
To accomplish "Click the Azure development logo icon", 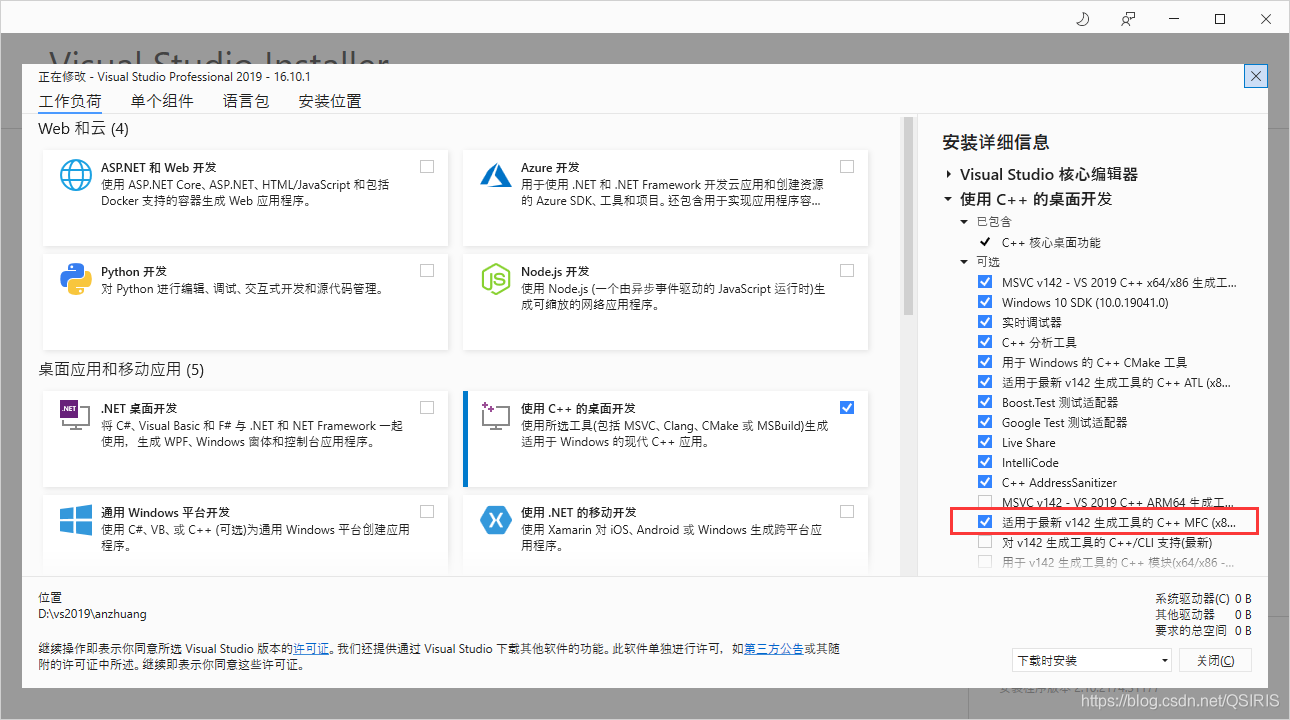I will (x=496, y=175).
